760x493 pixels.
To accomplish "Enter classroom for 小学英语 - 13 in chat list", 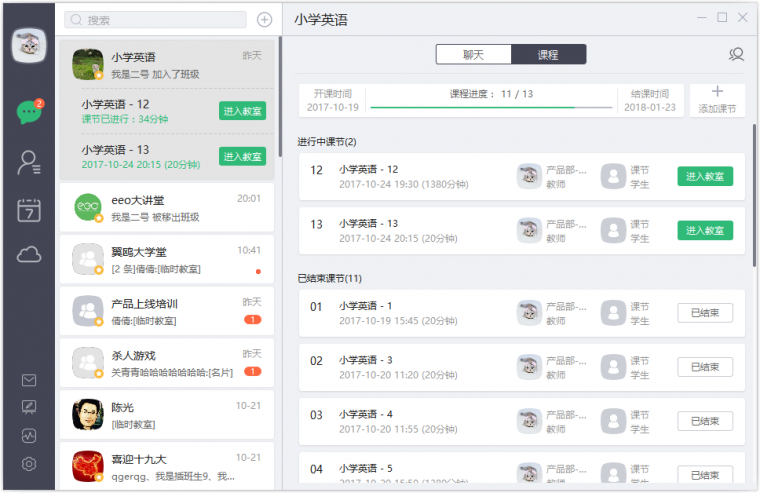I will [242, 156].
